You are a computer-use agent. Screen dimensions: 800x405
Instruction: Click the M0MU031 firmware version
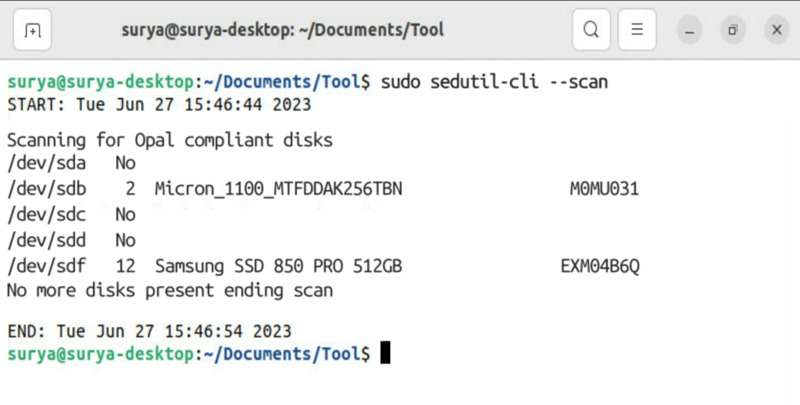[x=604, y=189]
